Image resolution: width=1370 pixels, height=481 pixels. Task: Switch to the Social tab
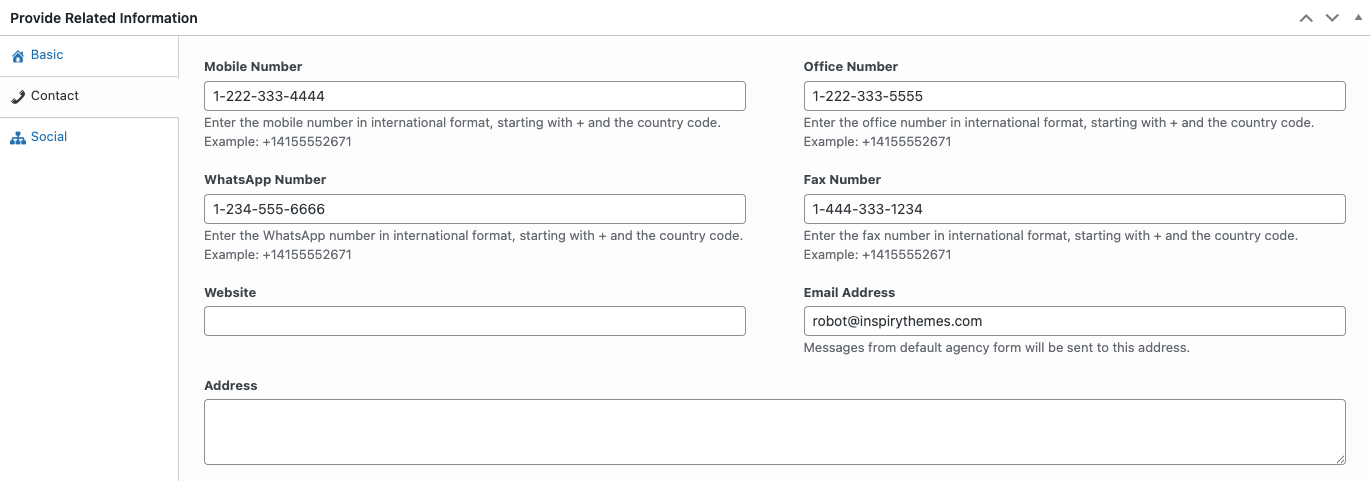click(49, 137)
